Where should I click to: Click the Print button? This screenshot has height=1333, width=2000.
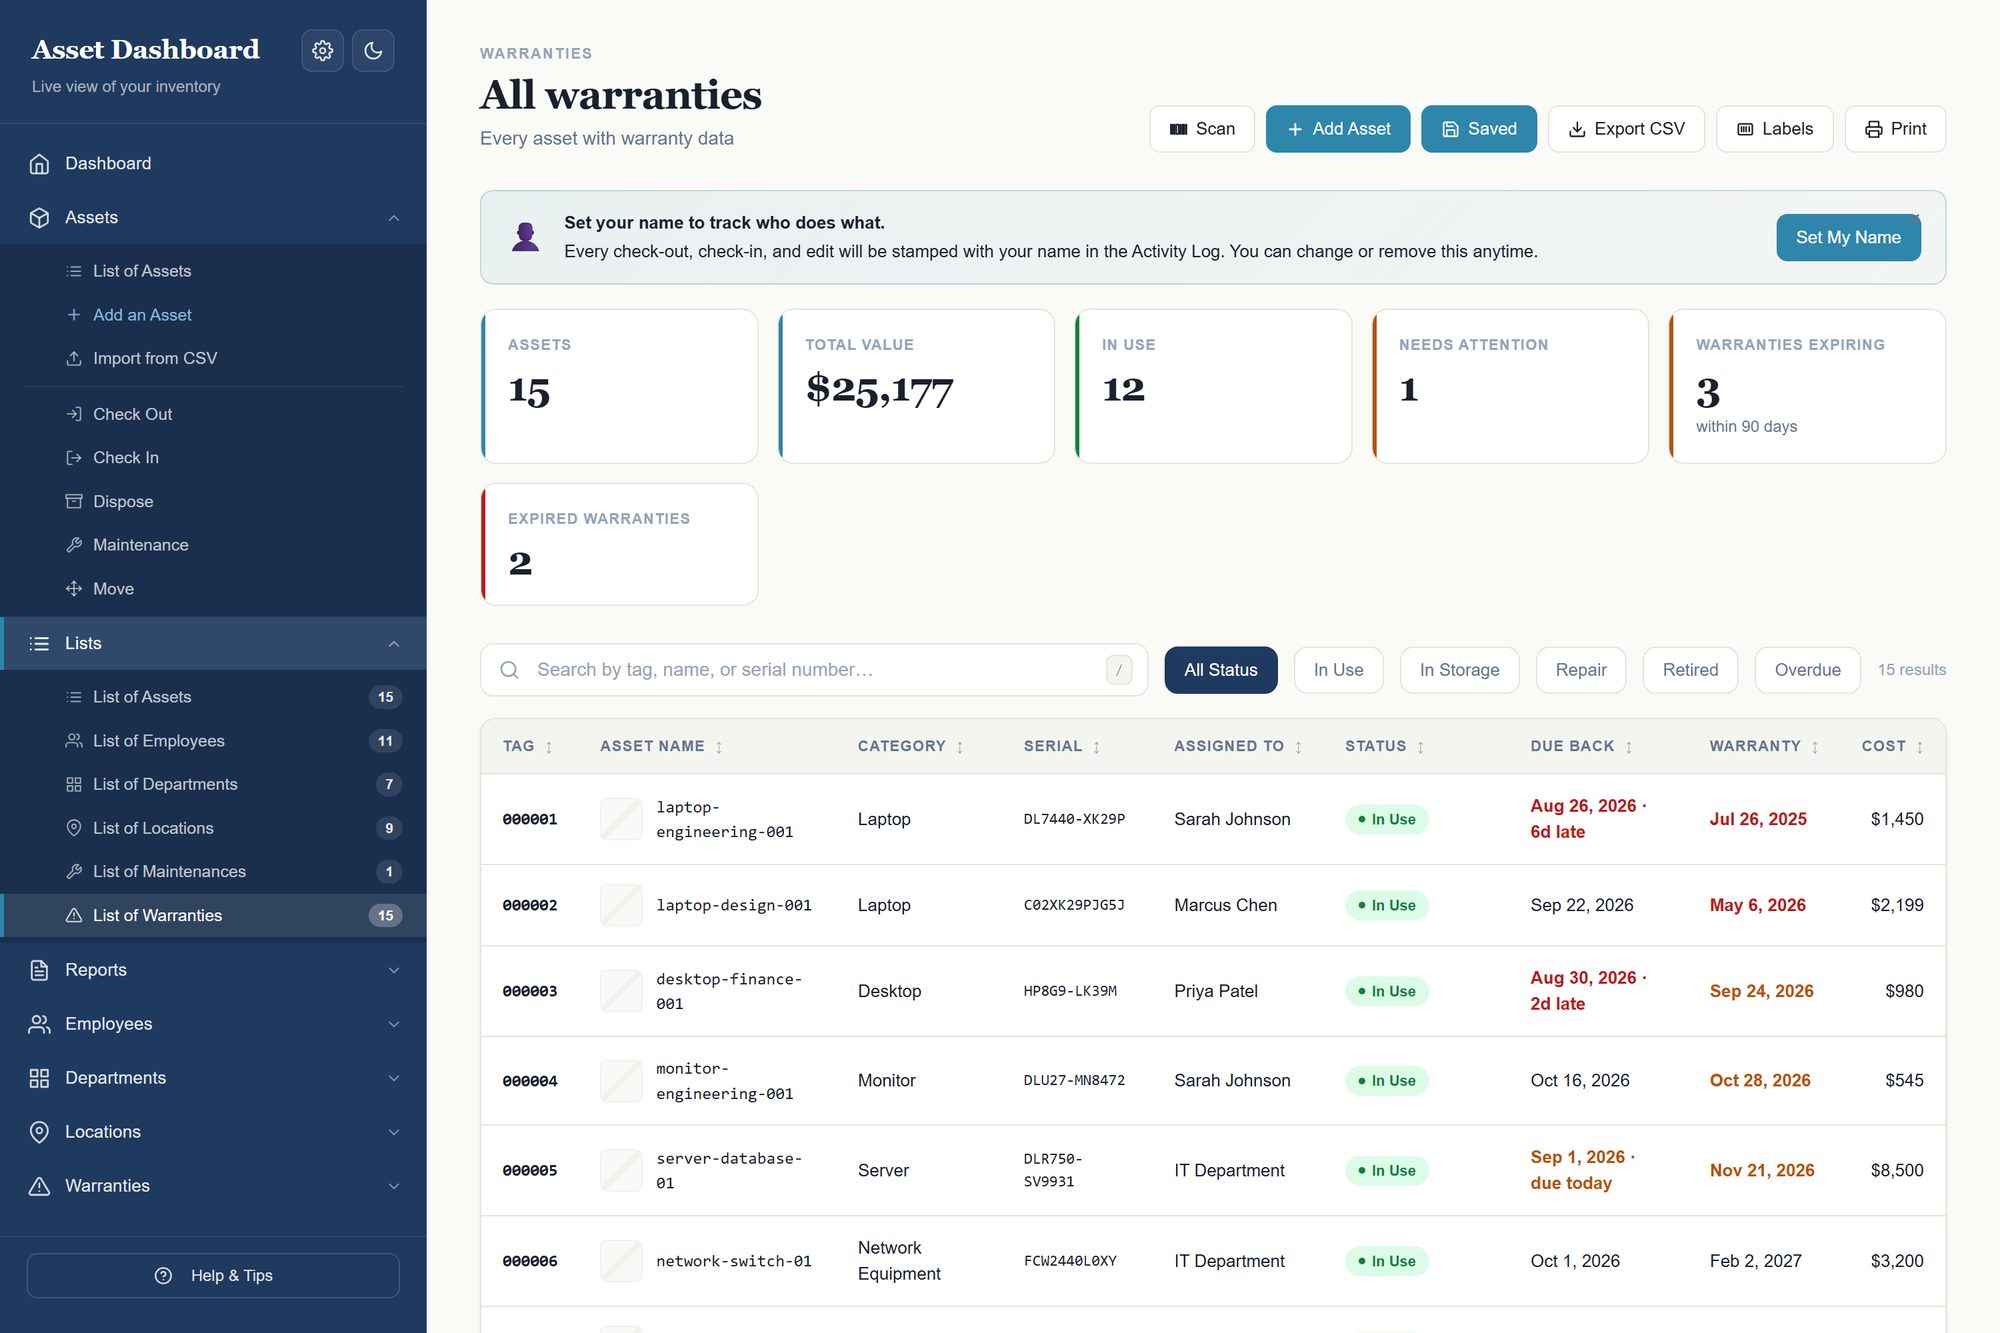1895,129
